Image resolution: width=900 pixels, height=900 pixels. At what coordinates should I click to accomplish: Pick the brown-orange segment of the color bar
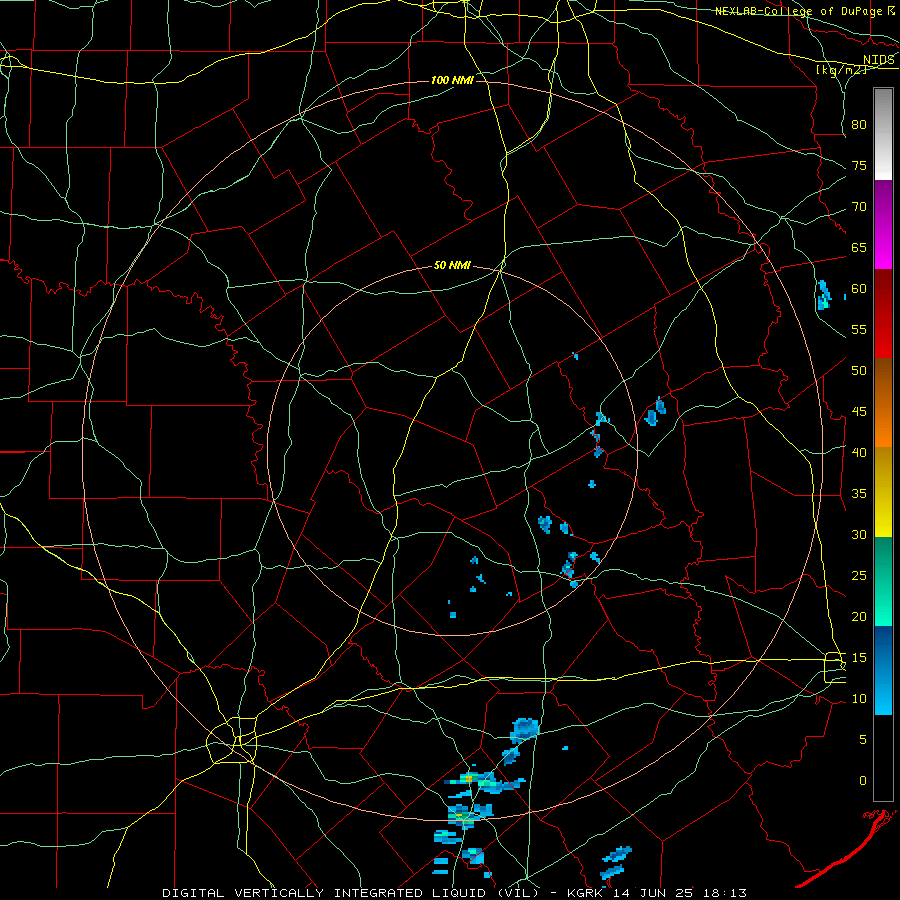click(883, 402)
